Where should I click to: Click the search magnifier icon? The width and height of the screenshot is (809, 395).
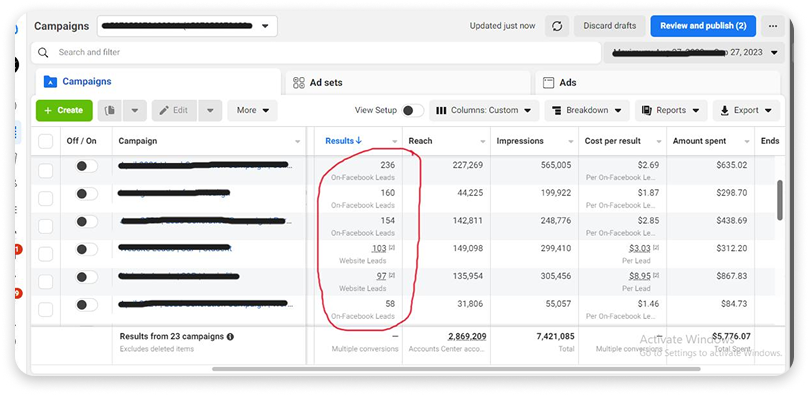coord(43,52)
